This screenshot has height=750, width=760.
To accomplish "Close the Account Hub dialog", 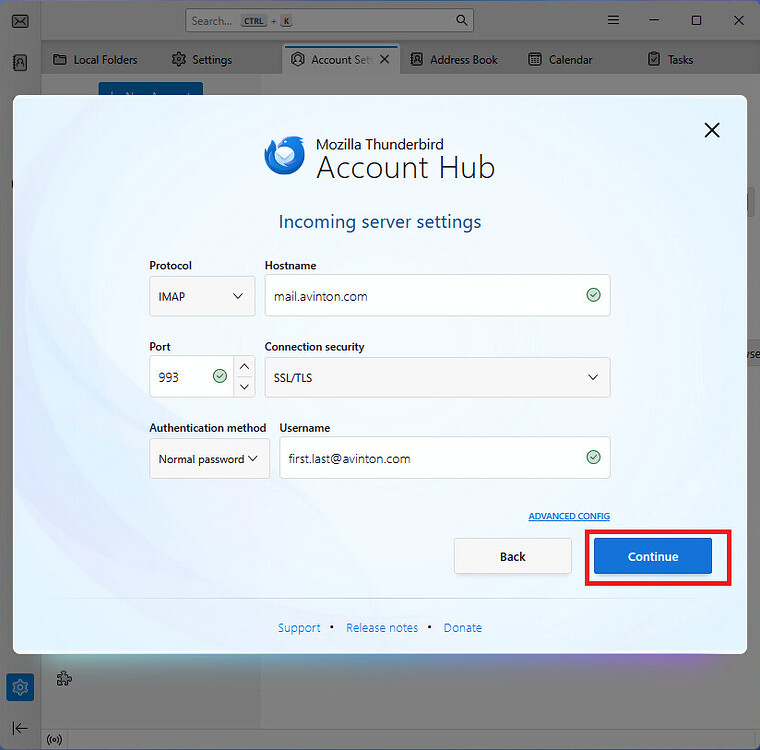I will 712,130.
